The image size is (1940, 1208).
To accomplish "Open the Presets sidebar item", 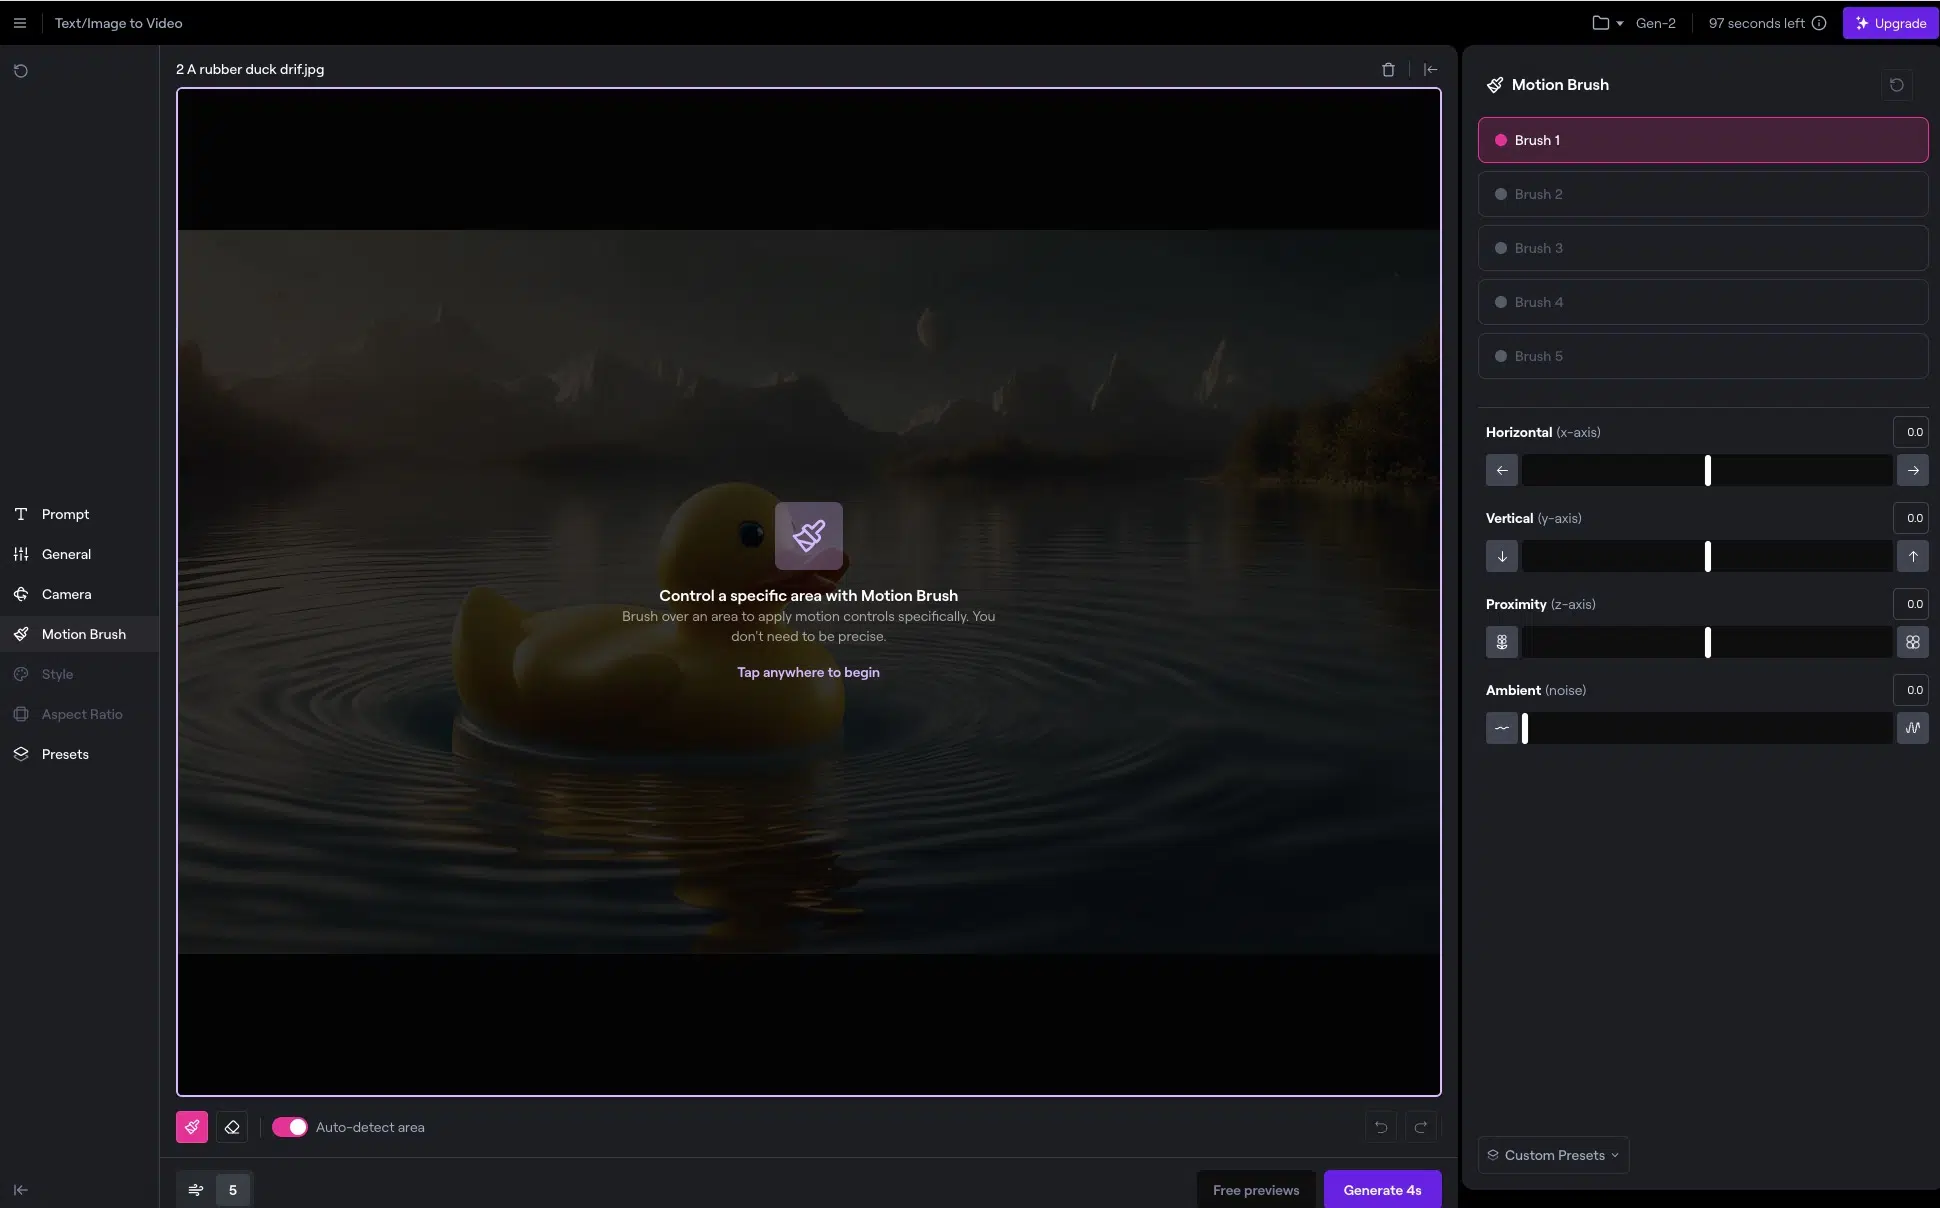I will pos(65,754).
